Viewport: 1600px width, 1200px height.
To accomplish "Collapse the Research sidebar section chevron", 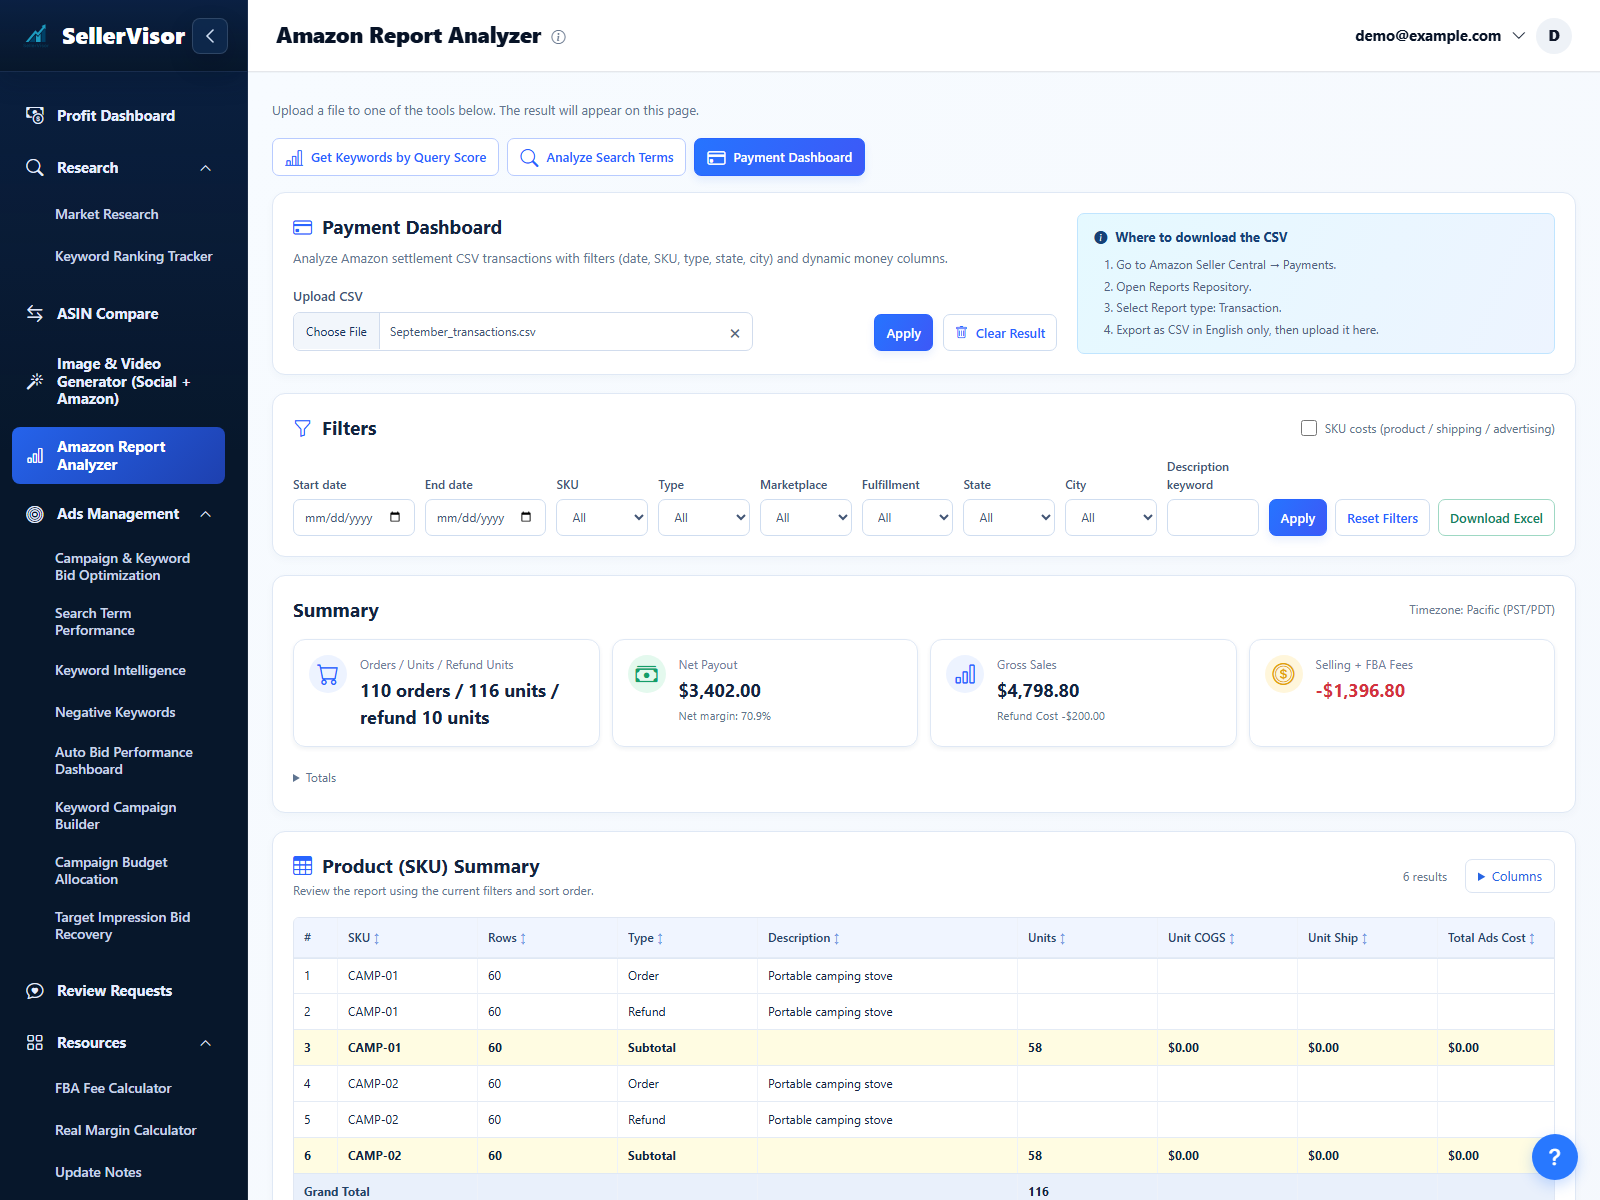I will (x=206, y=168).
